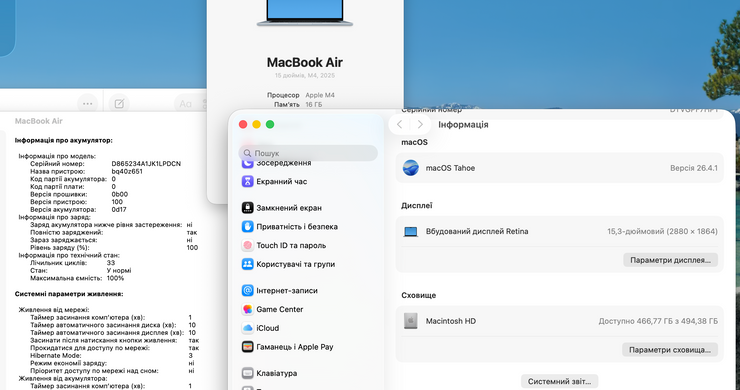Click Доступно 466,77 ГБ storage text
The width and height of the screenshot is (740, 390).
coord(658,321)
